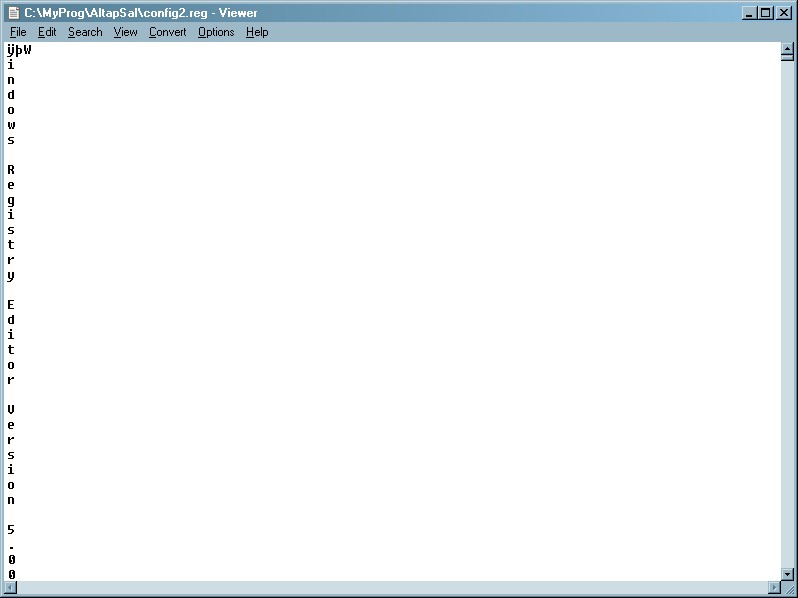This screenshot has width=798, height=598.
Task: Click the first line text 'ÿþW'
Action: [19, 50]
